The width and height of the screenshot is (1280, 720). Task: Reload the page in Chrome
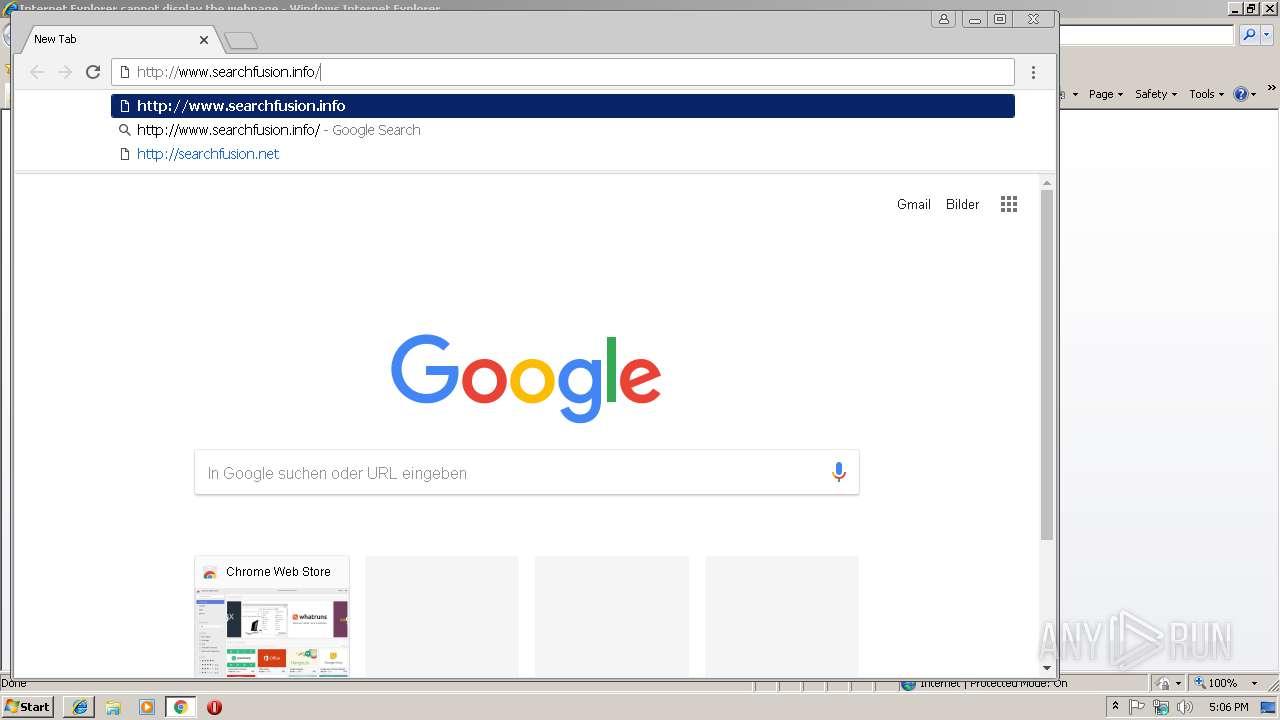[x=93, y=72]
